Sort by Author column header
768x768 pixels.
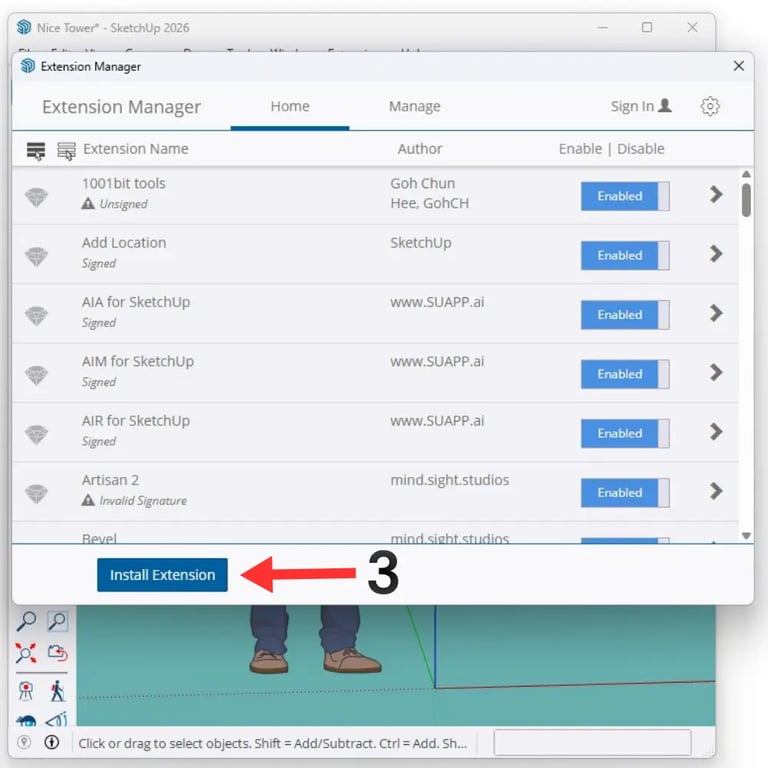click(x=420, y=148)
